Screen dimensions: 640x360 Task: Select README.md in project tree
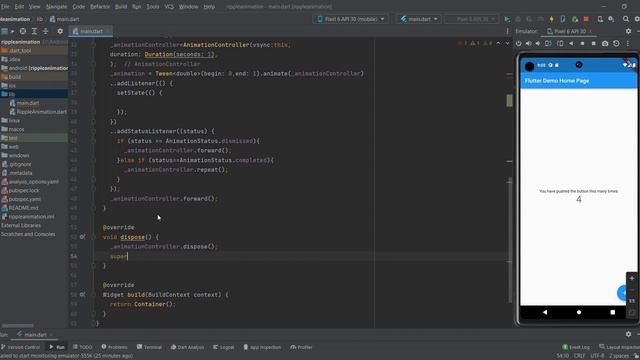click(x=20, y=208)
